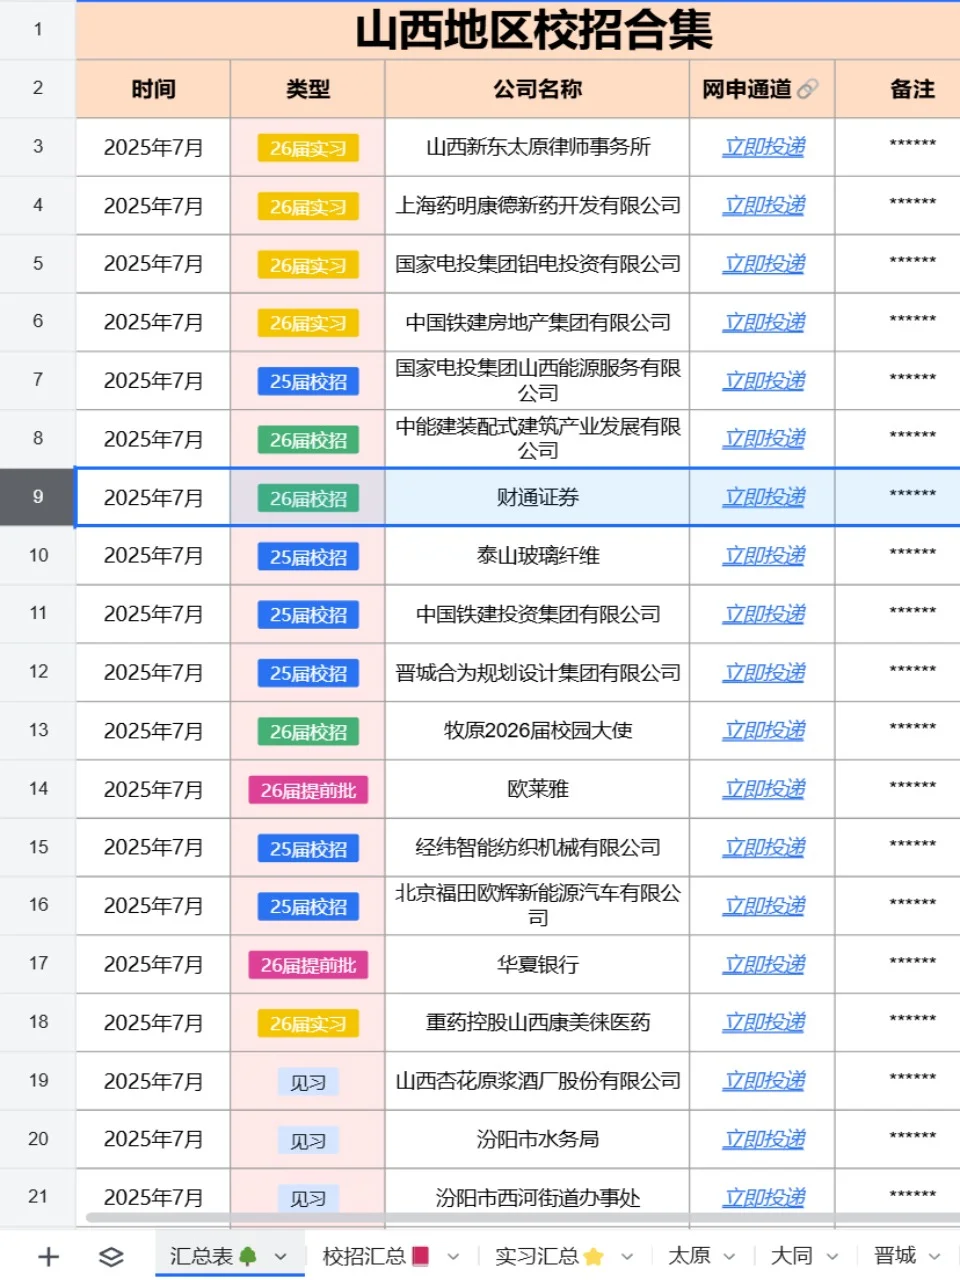The image size is (960, 1280).
Task: Select cell 晋城合为规划设计集团有限公司
Action: click(537, 673)
